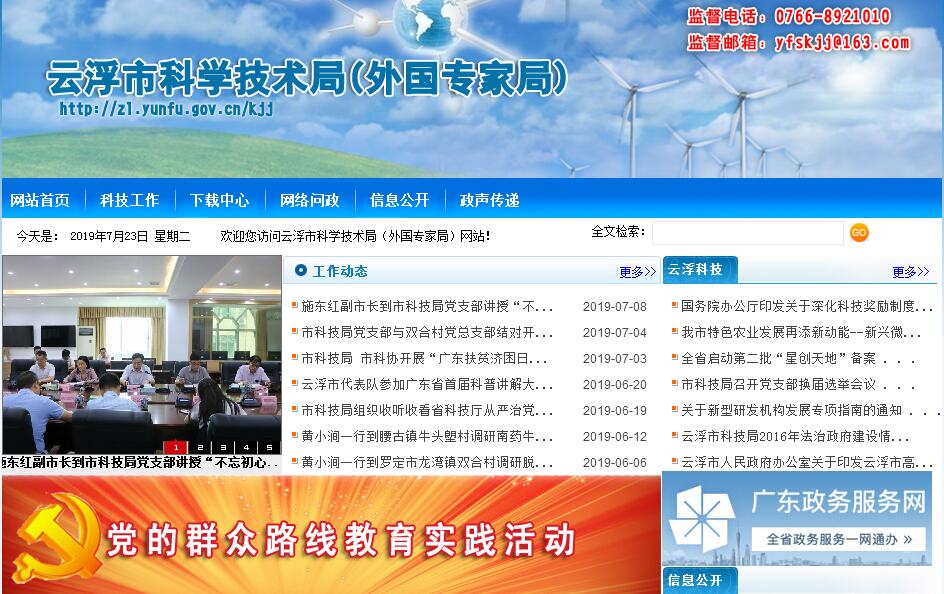Select slide 1 in image carousel
This screenshot has height=594, width=944.
[176, 447]
